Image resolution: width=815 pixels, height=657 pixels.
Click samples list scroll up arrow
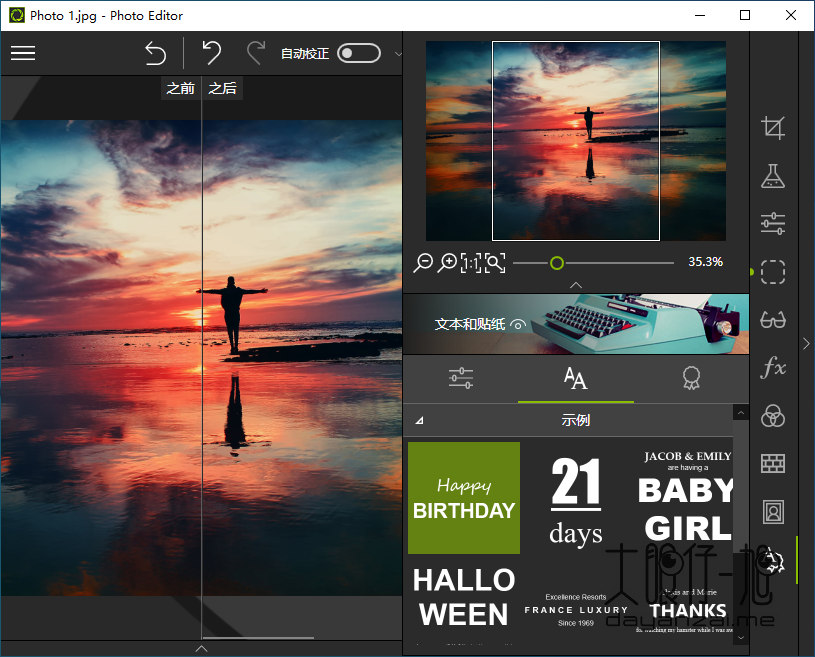[741, 413]
